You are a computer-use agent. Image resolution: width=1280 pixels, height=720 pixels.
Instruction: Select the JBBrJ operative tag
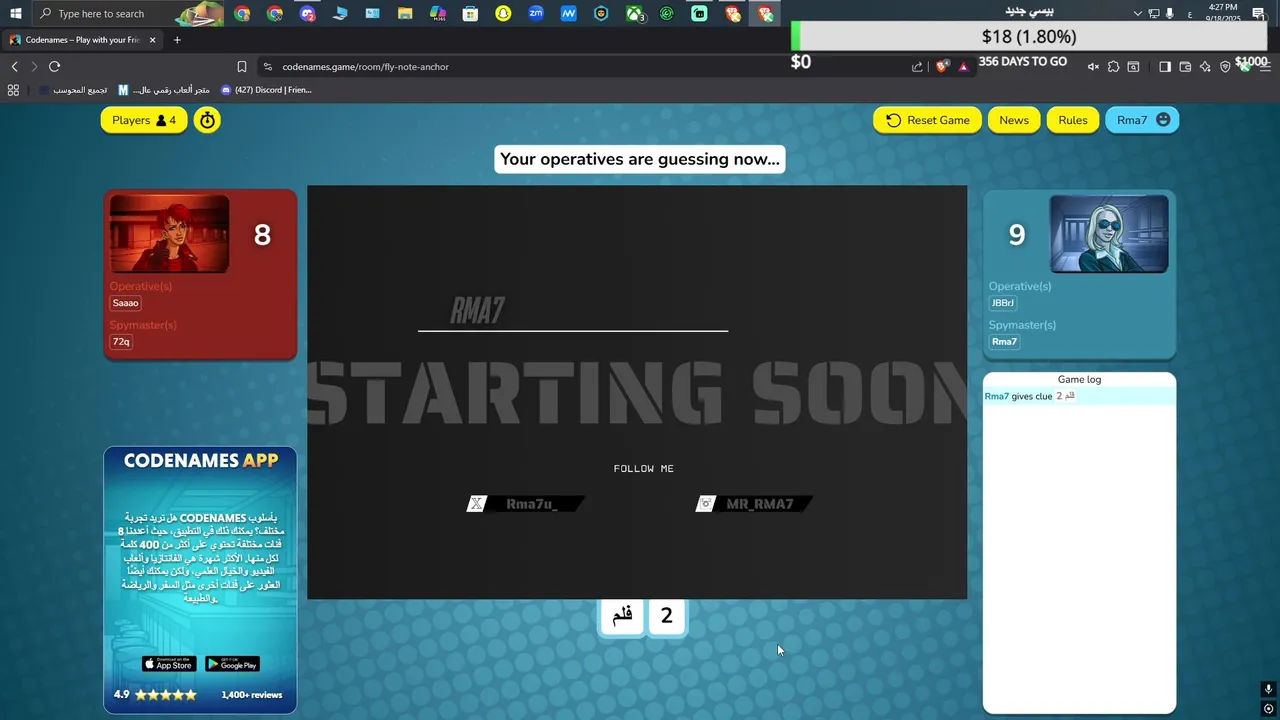pos(1003,303)
